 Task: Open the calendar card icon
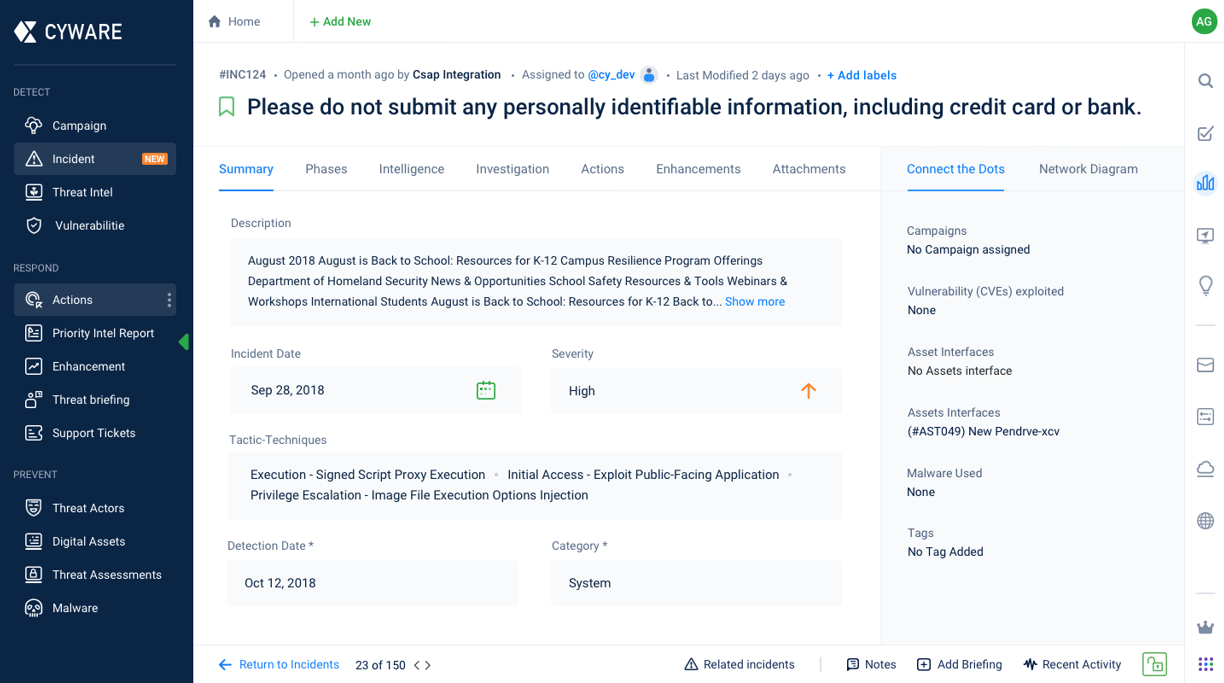pyautogui.click(x=1205, y=417)
